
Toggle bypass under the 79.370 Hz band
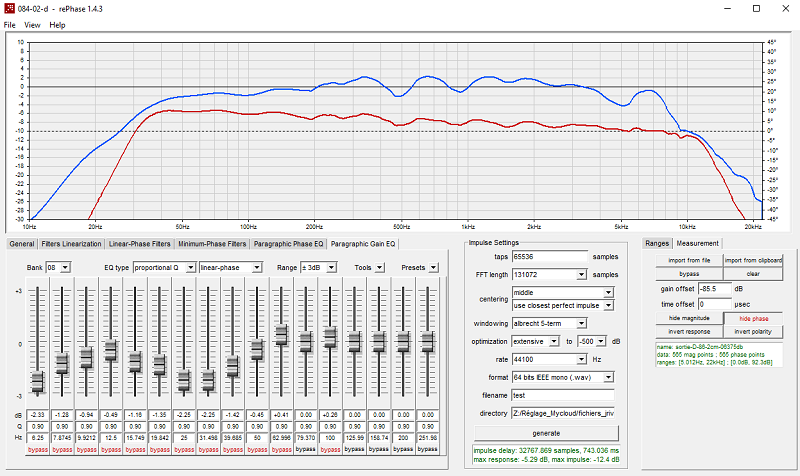(x=306, y=449)
